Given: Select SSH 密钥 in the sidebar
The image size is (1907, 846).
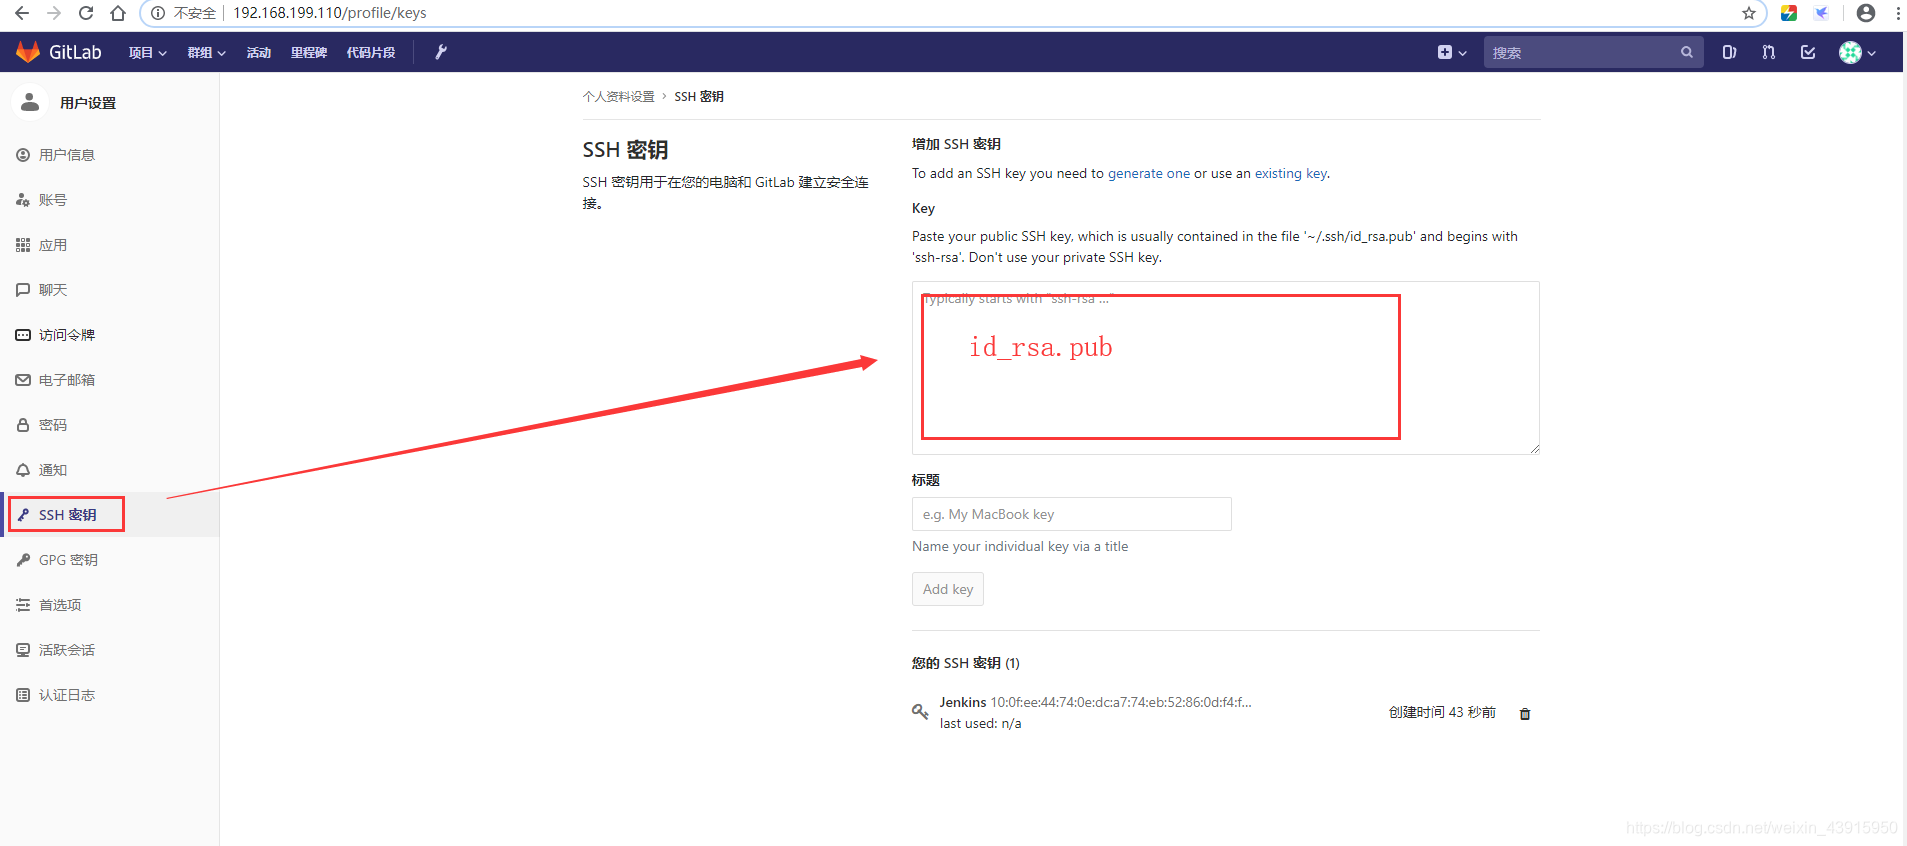Looking at the screenshot, I should [110, 515].
